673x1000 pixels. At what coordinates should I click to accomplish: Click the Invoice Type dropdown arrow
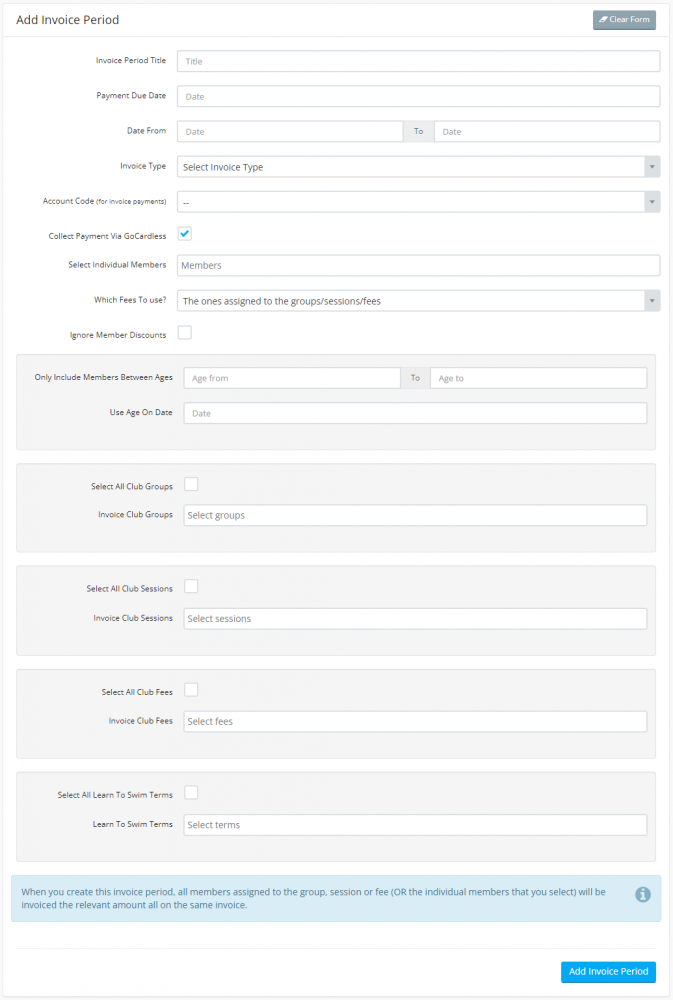pos(652,166)
